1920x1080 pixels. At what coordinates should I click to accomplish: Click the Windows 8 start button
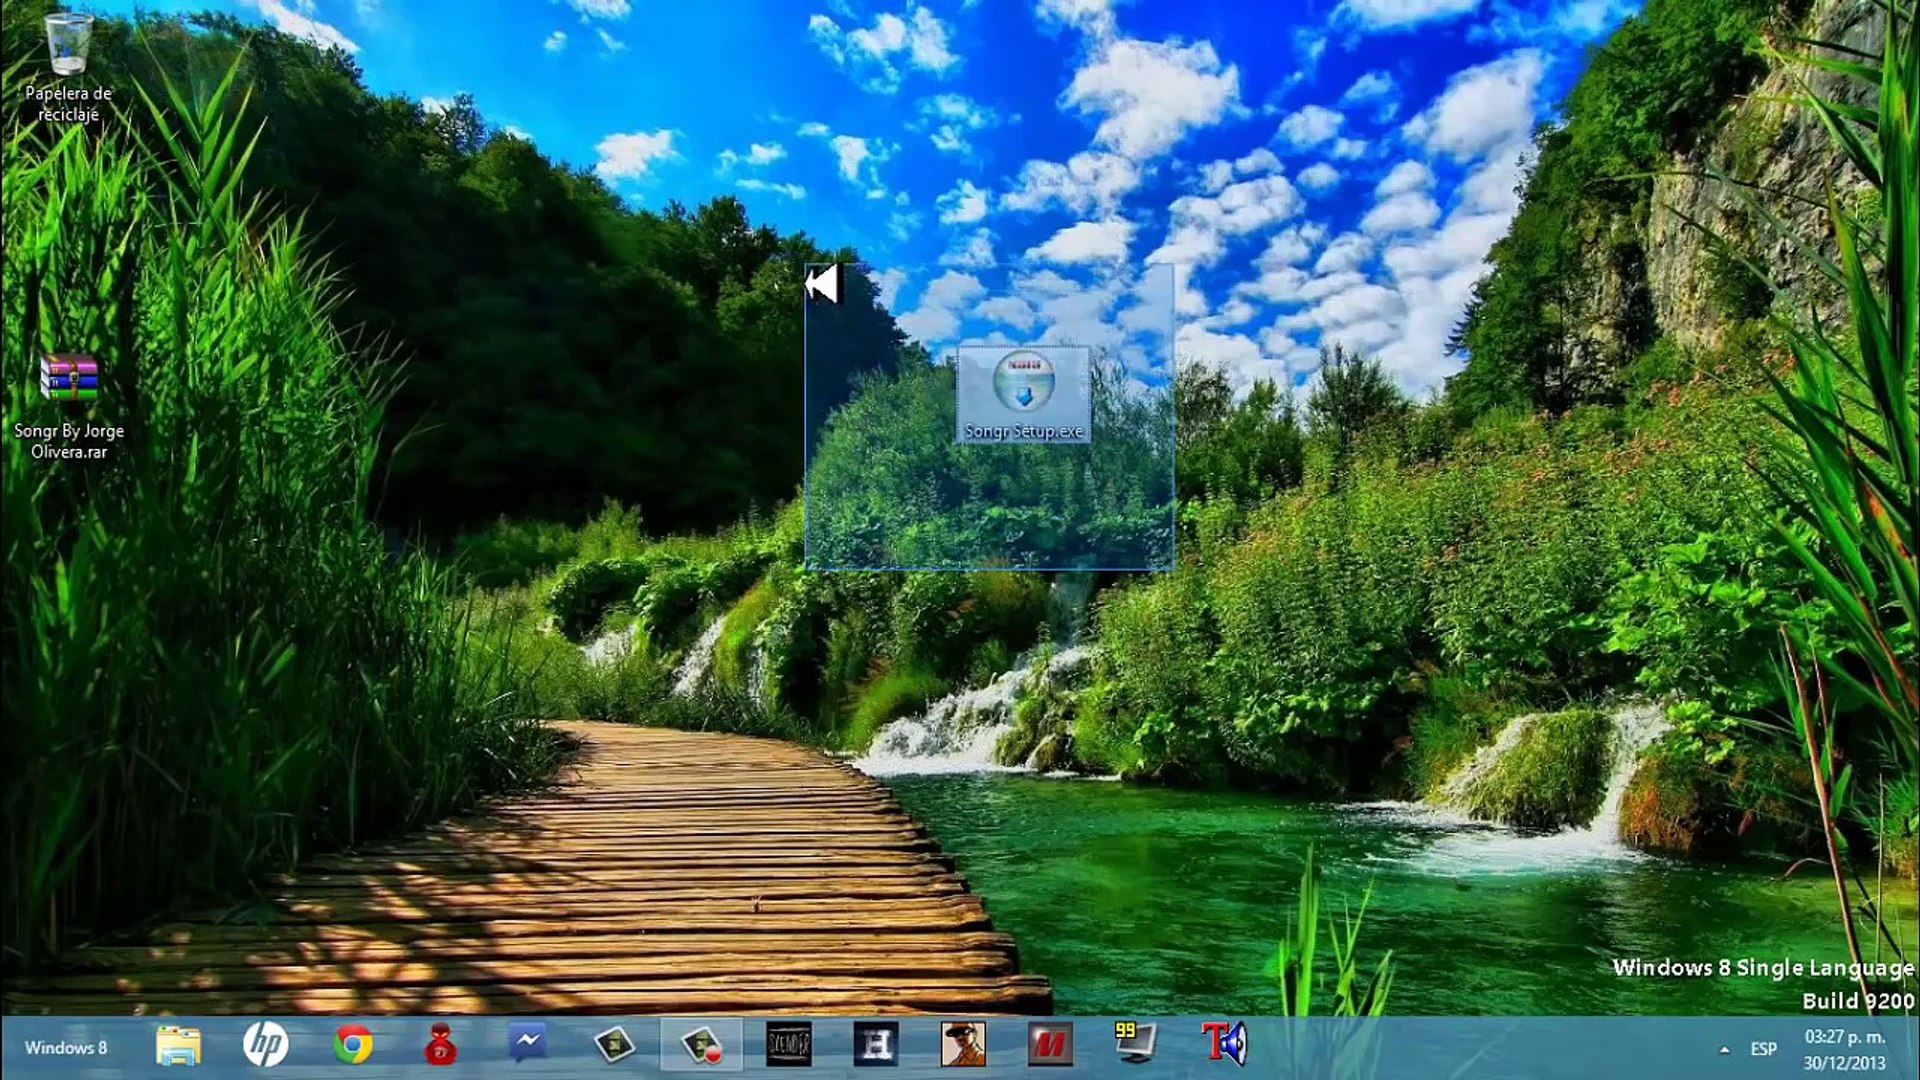click(x=66, y=1048)
